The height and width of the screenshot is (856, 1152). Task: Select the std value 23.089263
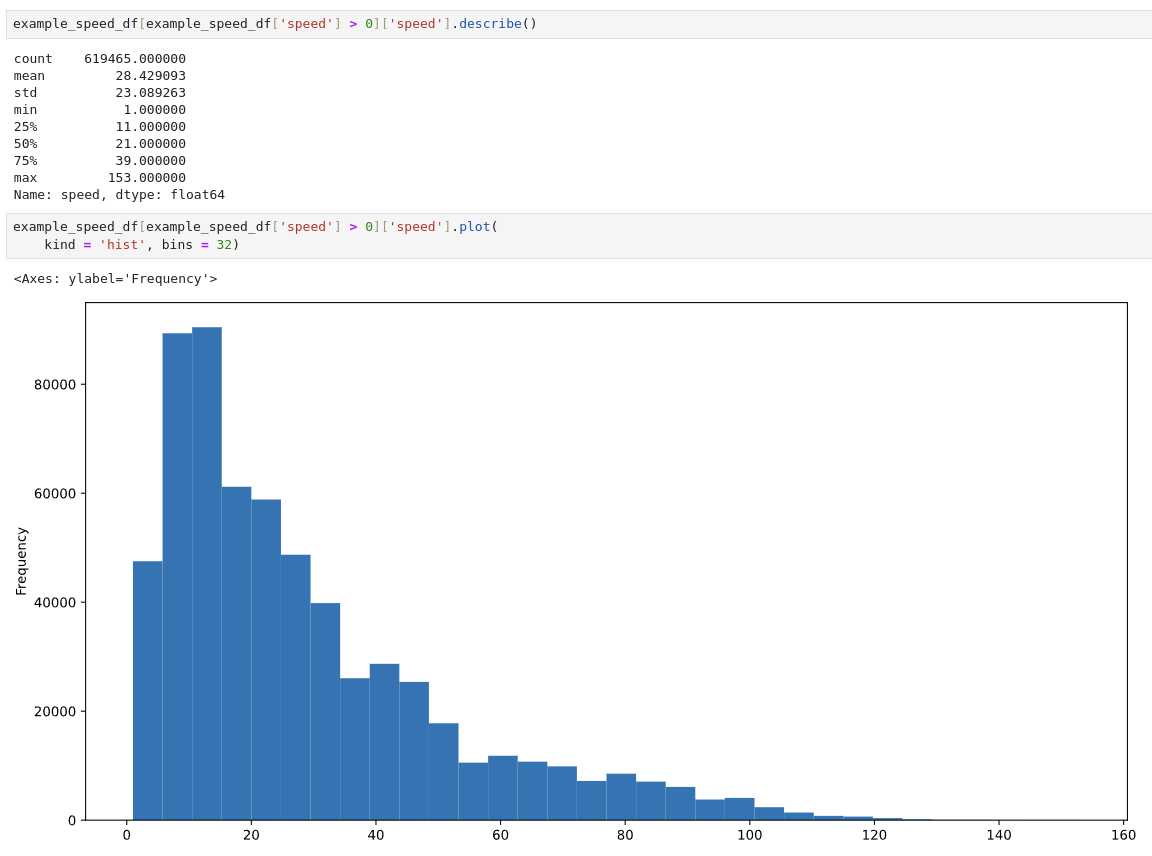coord(151,93)
